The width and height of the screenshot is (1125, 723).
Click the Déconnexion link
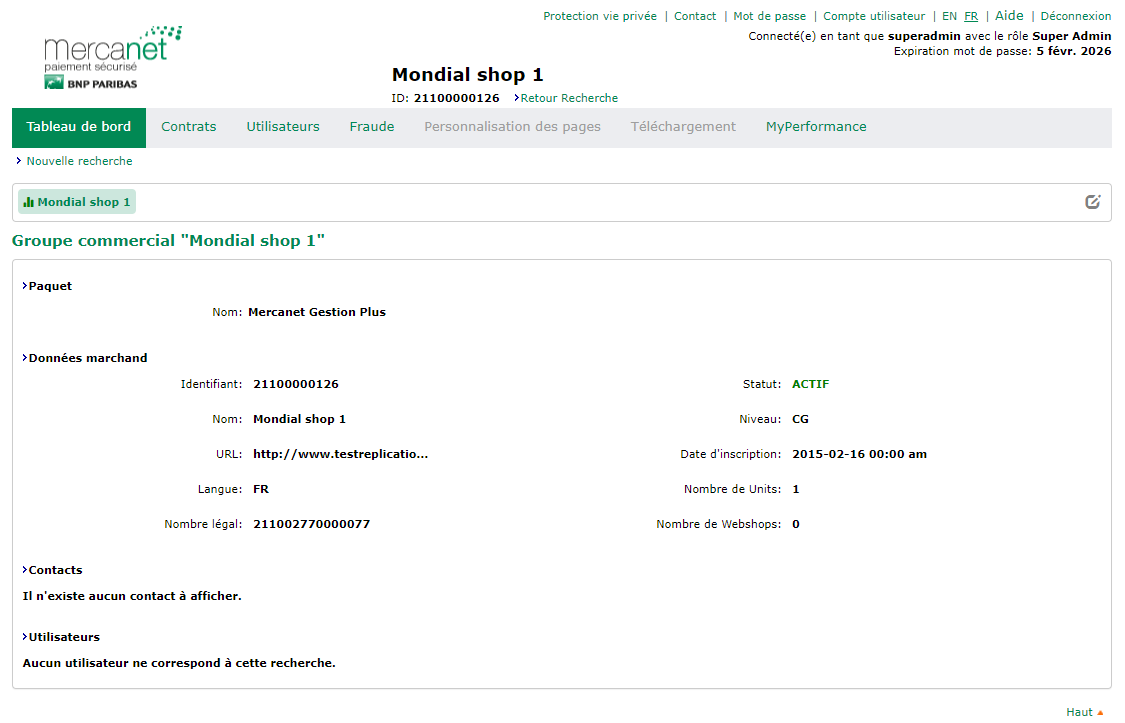click(x=1075, y=16)
